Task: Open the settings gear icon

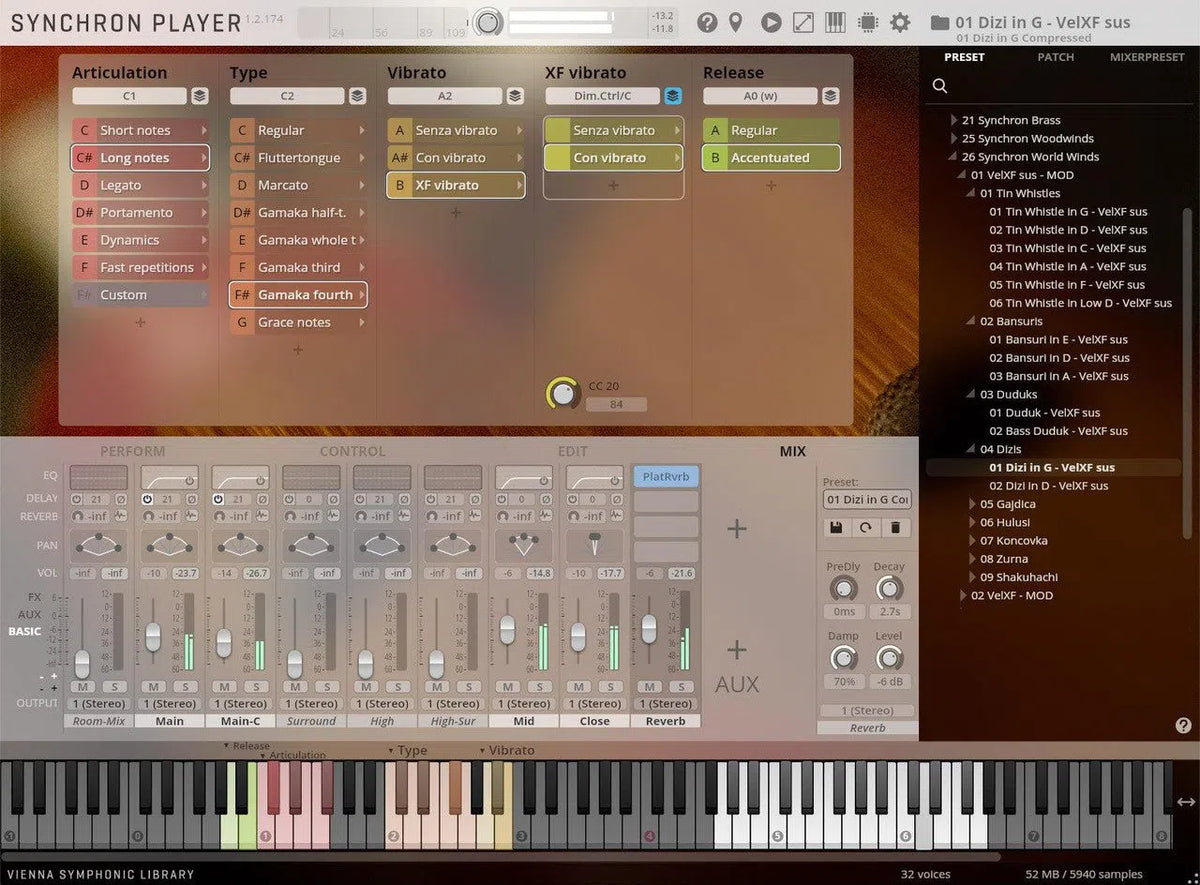Action: [900, 22]
